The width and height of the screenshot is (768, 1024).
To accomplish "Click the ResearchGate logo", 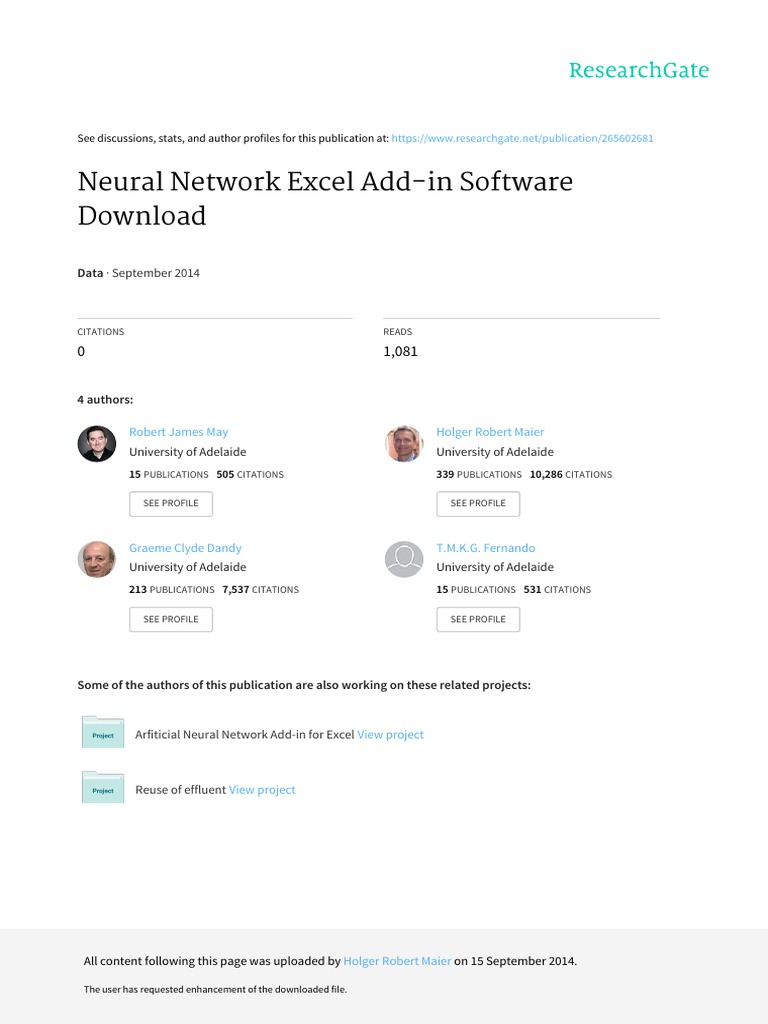I will tap(638, 70).
